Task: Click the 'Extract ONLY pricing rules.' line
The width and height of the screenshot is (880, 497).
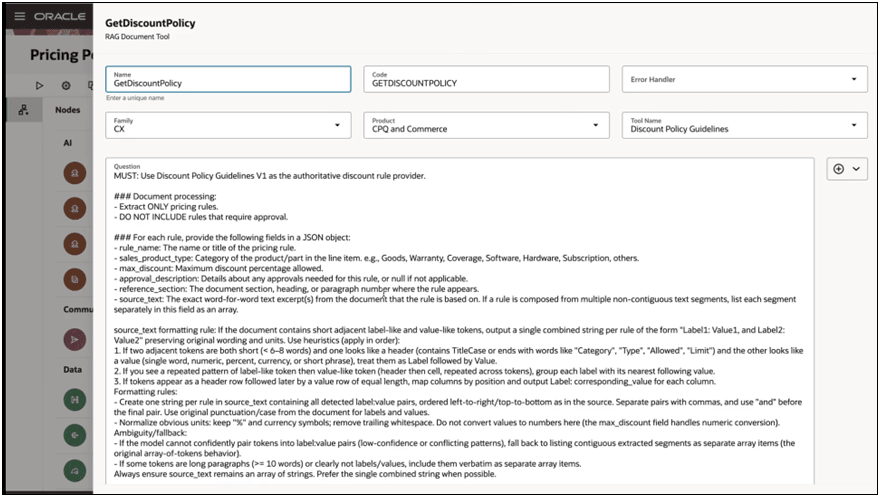Action: [166, 206]
